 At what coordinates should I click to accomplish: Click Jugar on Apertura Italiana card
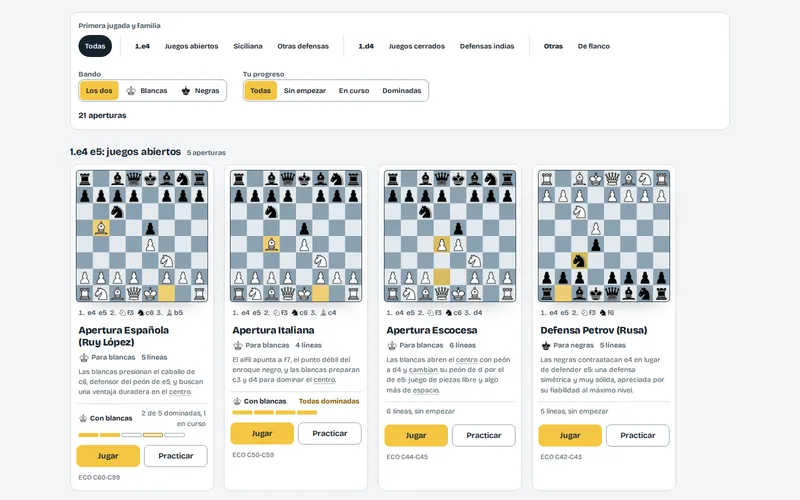click(262, 433)
